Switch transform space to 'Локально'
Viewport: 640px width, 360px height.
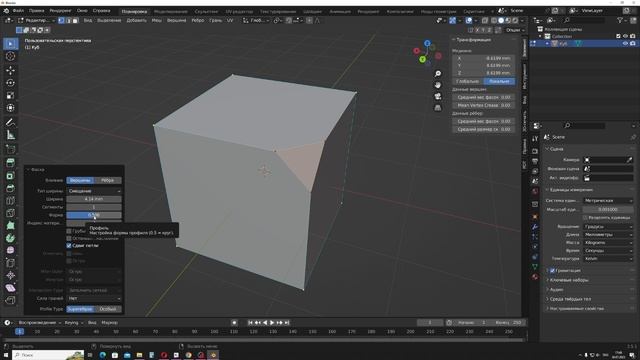coord(499,82)
